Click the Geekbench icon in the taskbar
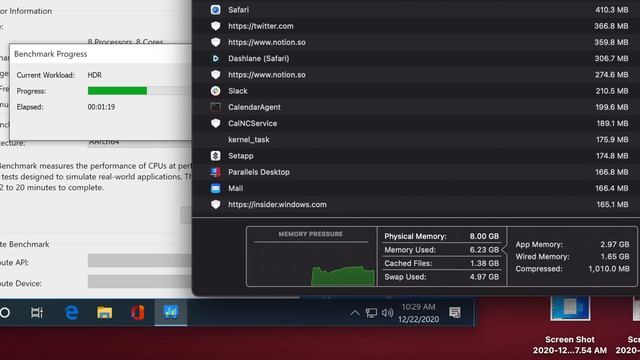Viewport: 640px width, 360px height. [x=171, y=312]
